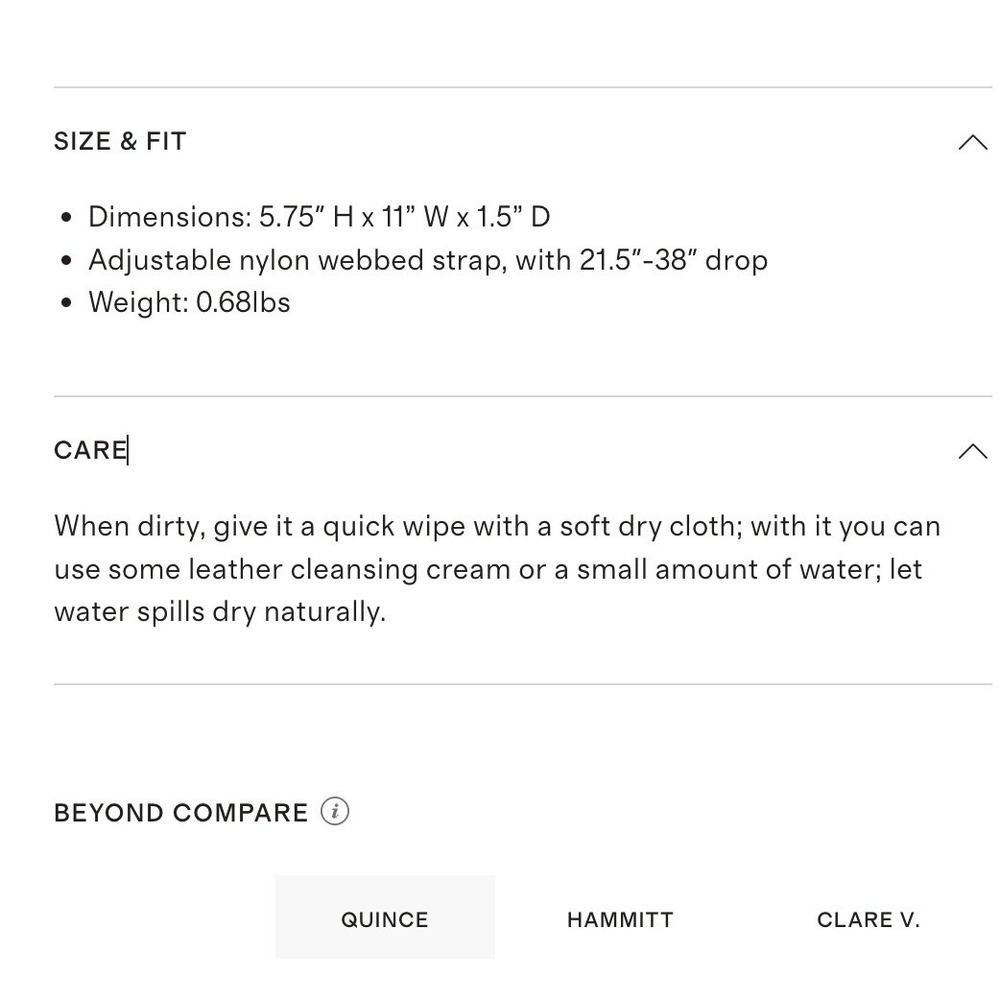Screen dimensions: 1000x1000
Task: Click the care instructions paragraph
Action: tap(497, 569)
